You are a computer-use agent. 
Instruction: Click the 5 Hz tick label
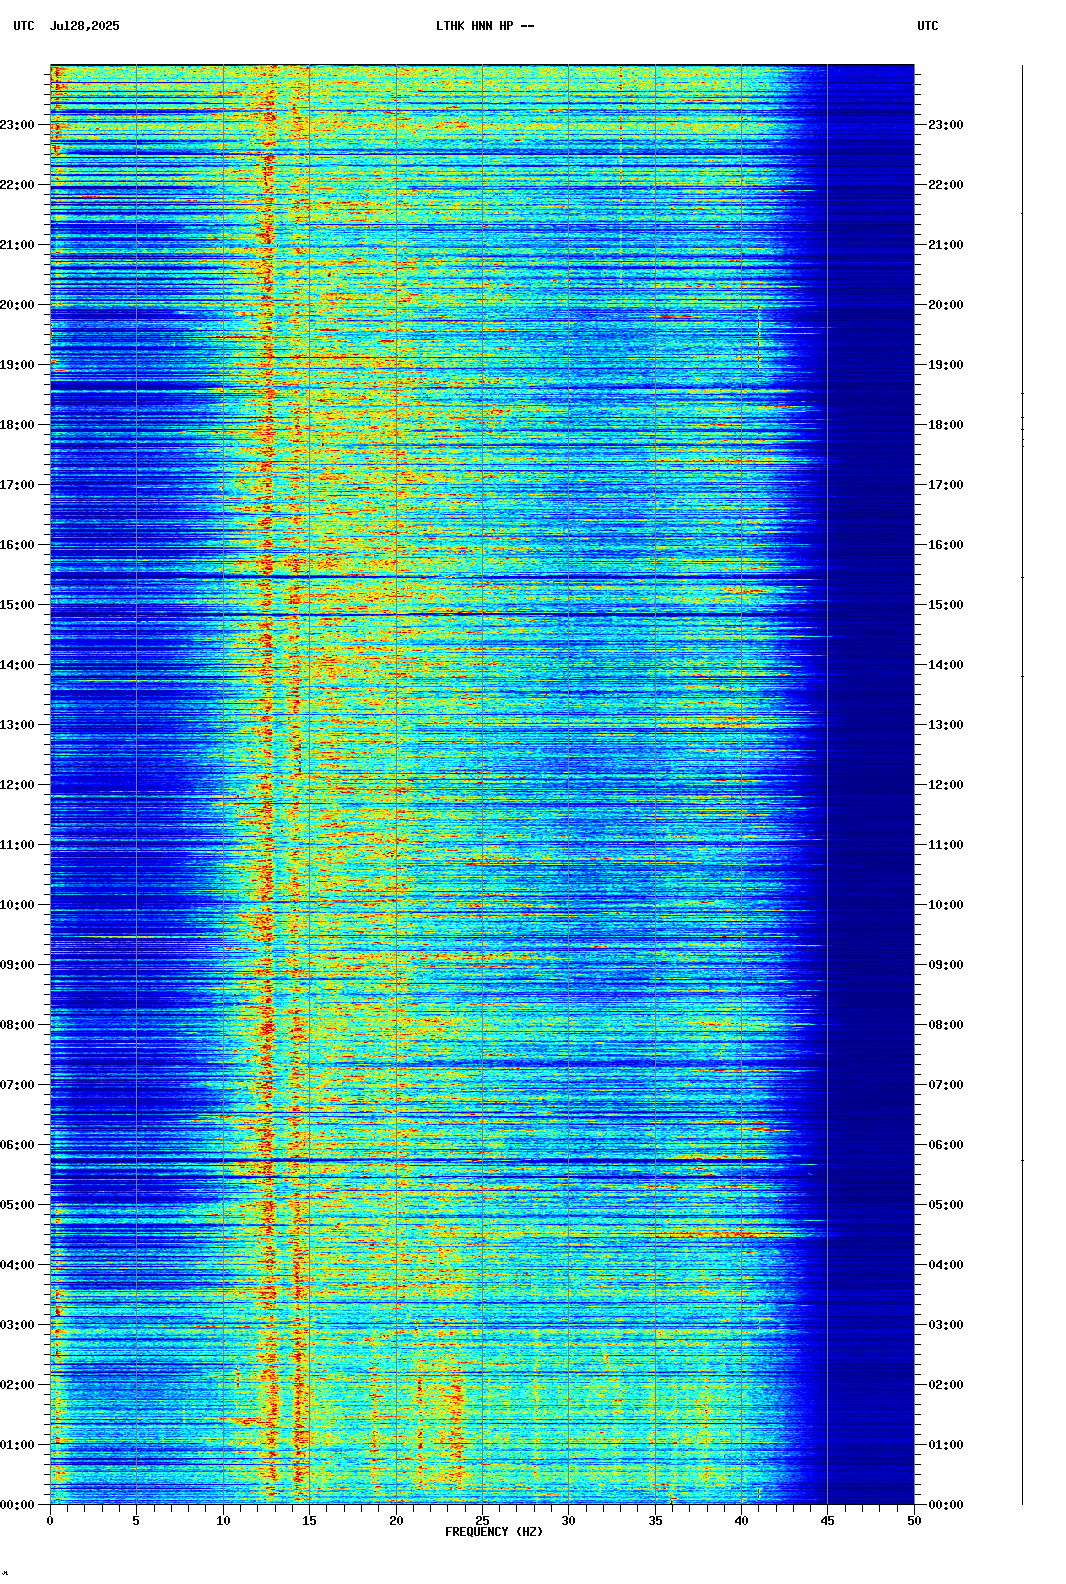pos(136,1521)
